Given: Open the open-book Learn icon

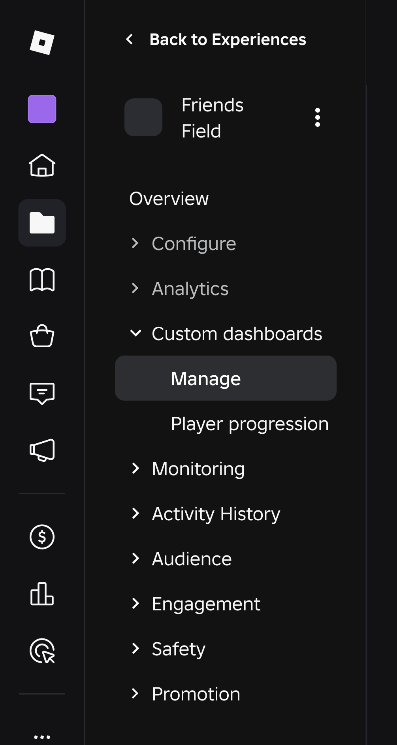Looking at the screenshot, I should point(42,279).
